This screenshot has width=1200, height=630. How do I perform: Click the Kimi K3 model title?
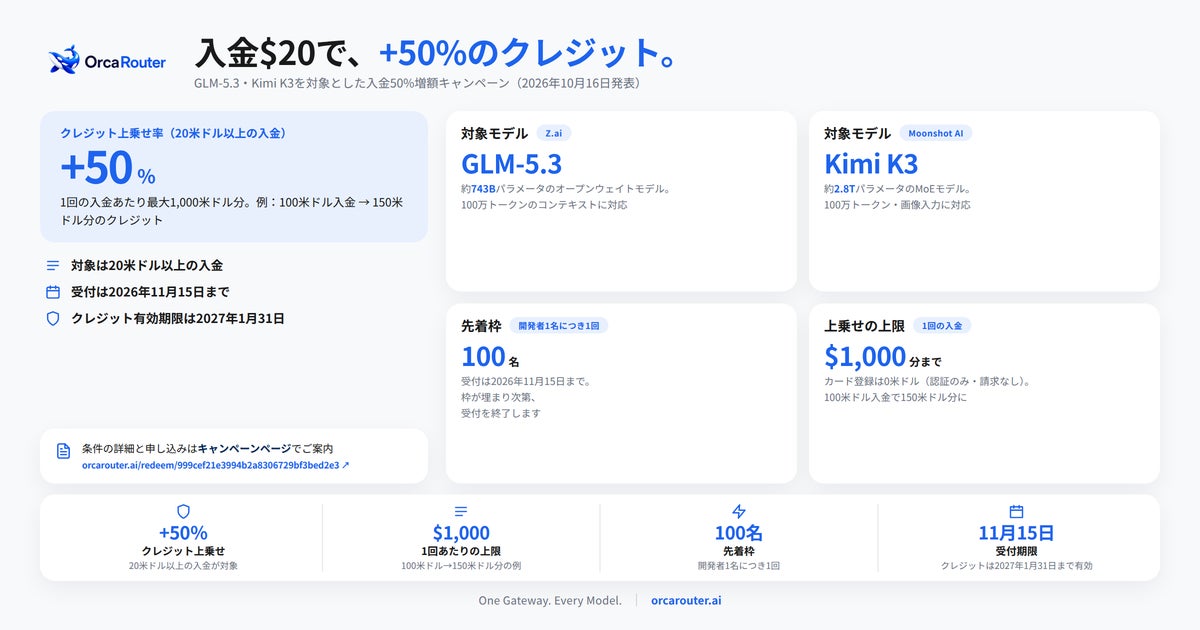click(871, 163)
